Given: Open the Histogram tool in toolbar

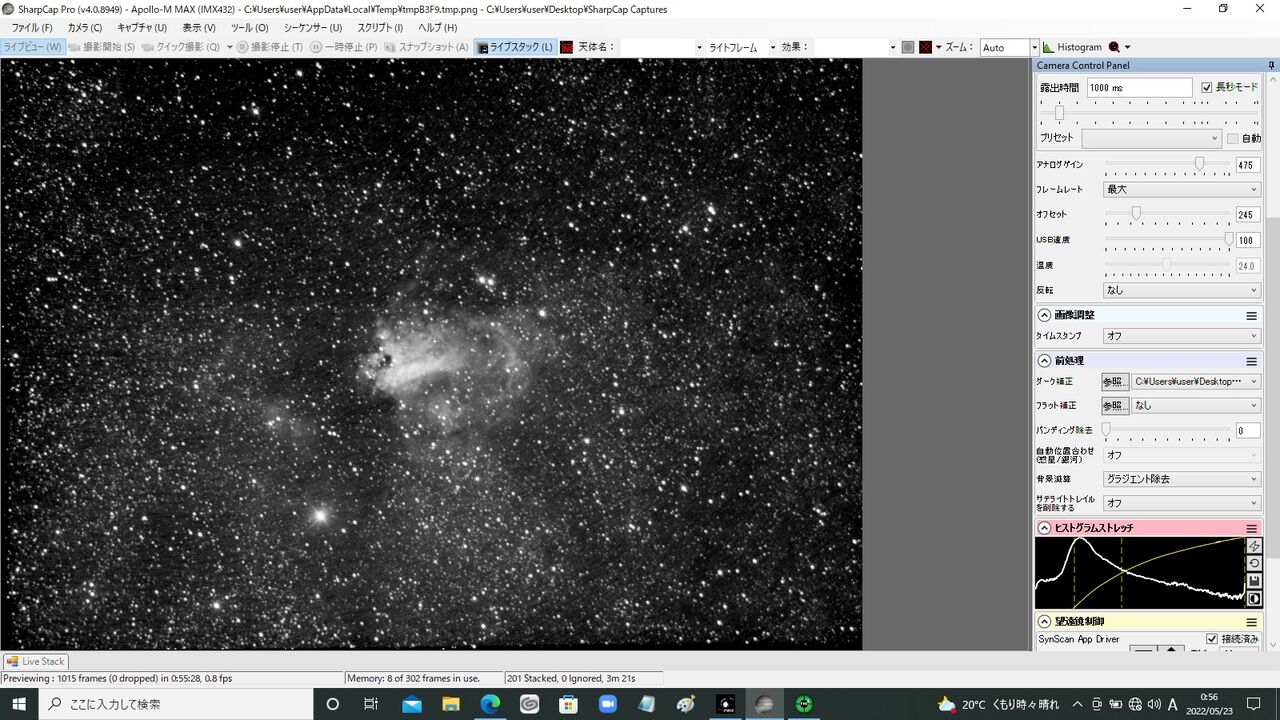Looking at the screenshot, I should 1072,47.
